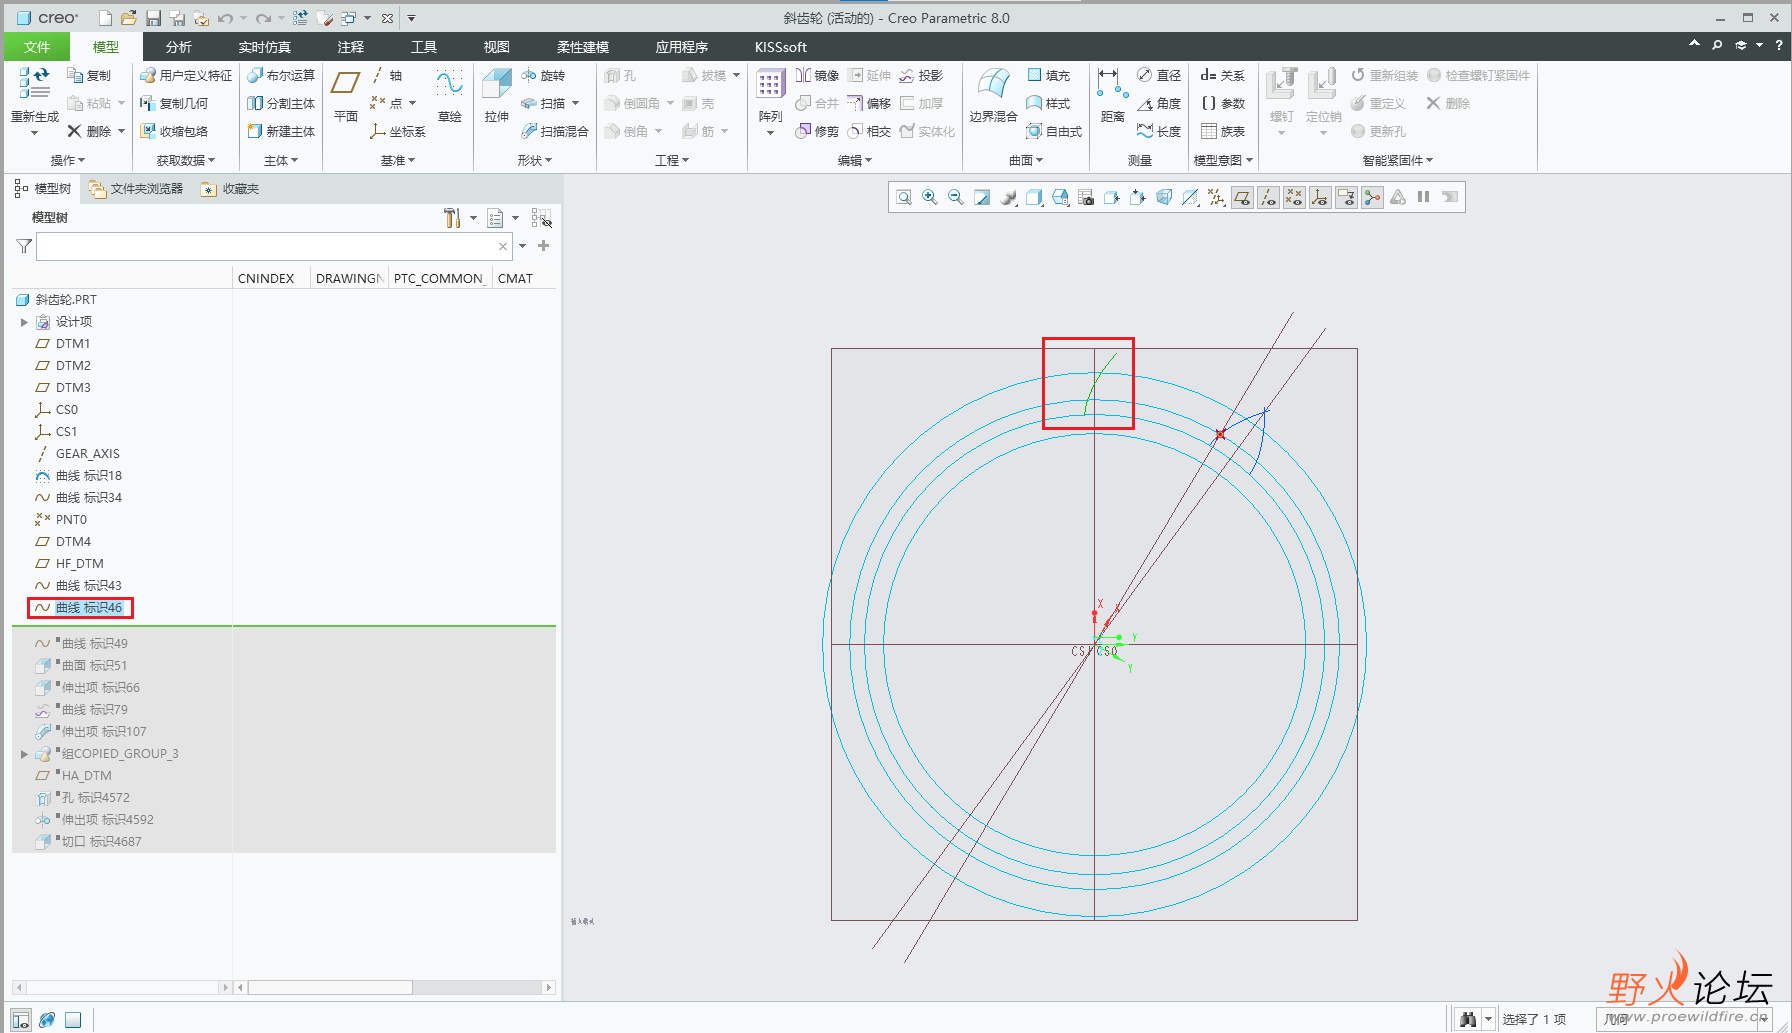Toggle plane display in graphics toolbar
This screenshot has width=1792, height=1033.
1242,198
